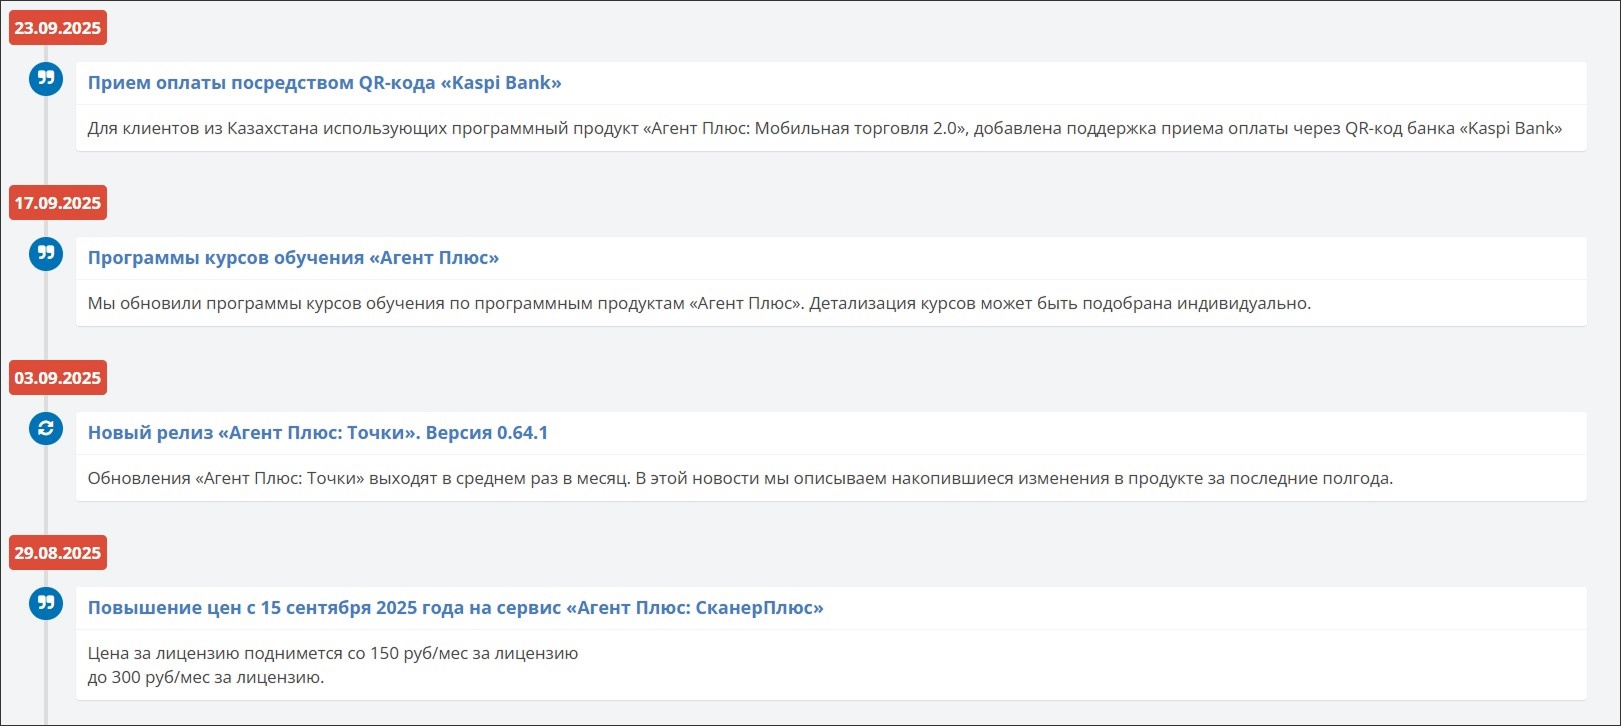Open «Повышение цен с 15 сентября 2025» link
Viewport: 1621px width, 726px height.
[x=455, y=608]
